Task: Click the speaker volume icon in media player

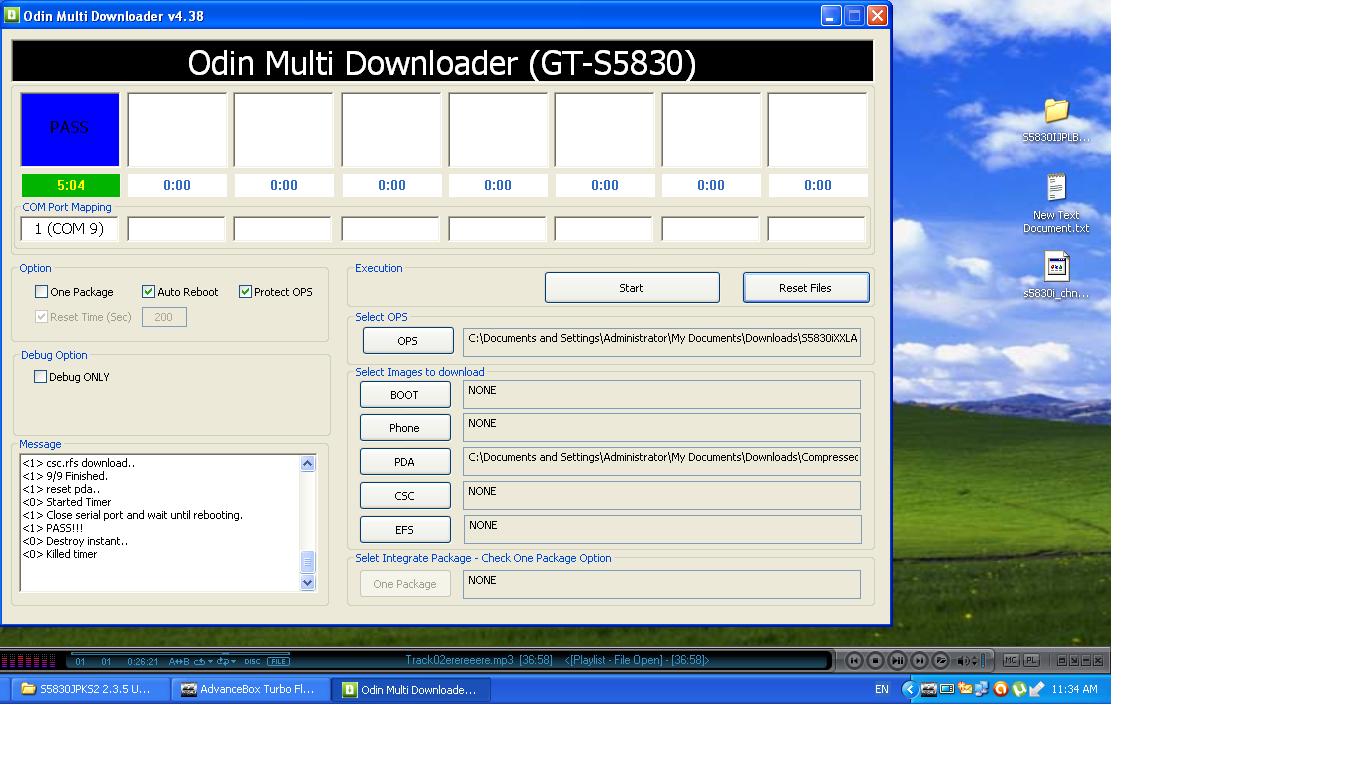Action: pos(962,660)
